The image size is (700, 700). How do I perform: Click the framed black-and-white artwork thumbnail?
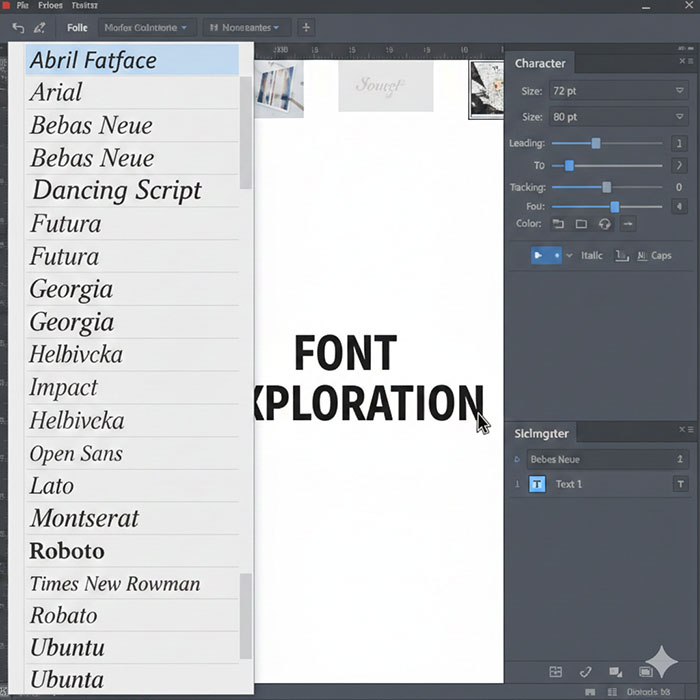coord(486,90)
